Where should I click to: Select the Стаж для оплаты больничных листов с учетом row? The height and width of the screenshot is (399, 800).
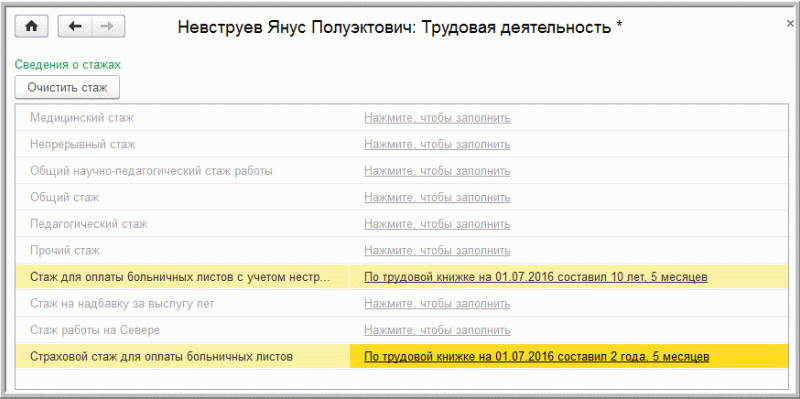402,277
